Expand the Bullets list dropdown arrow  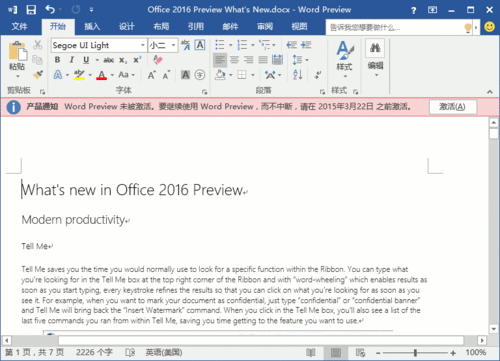(230, 45)
